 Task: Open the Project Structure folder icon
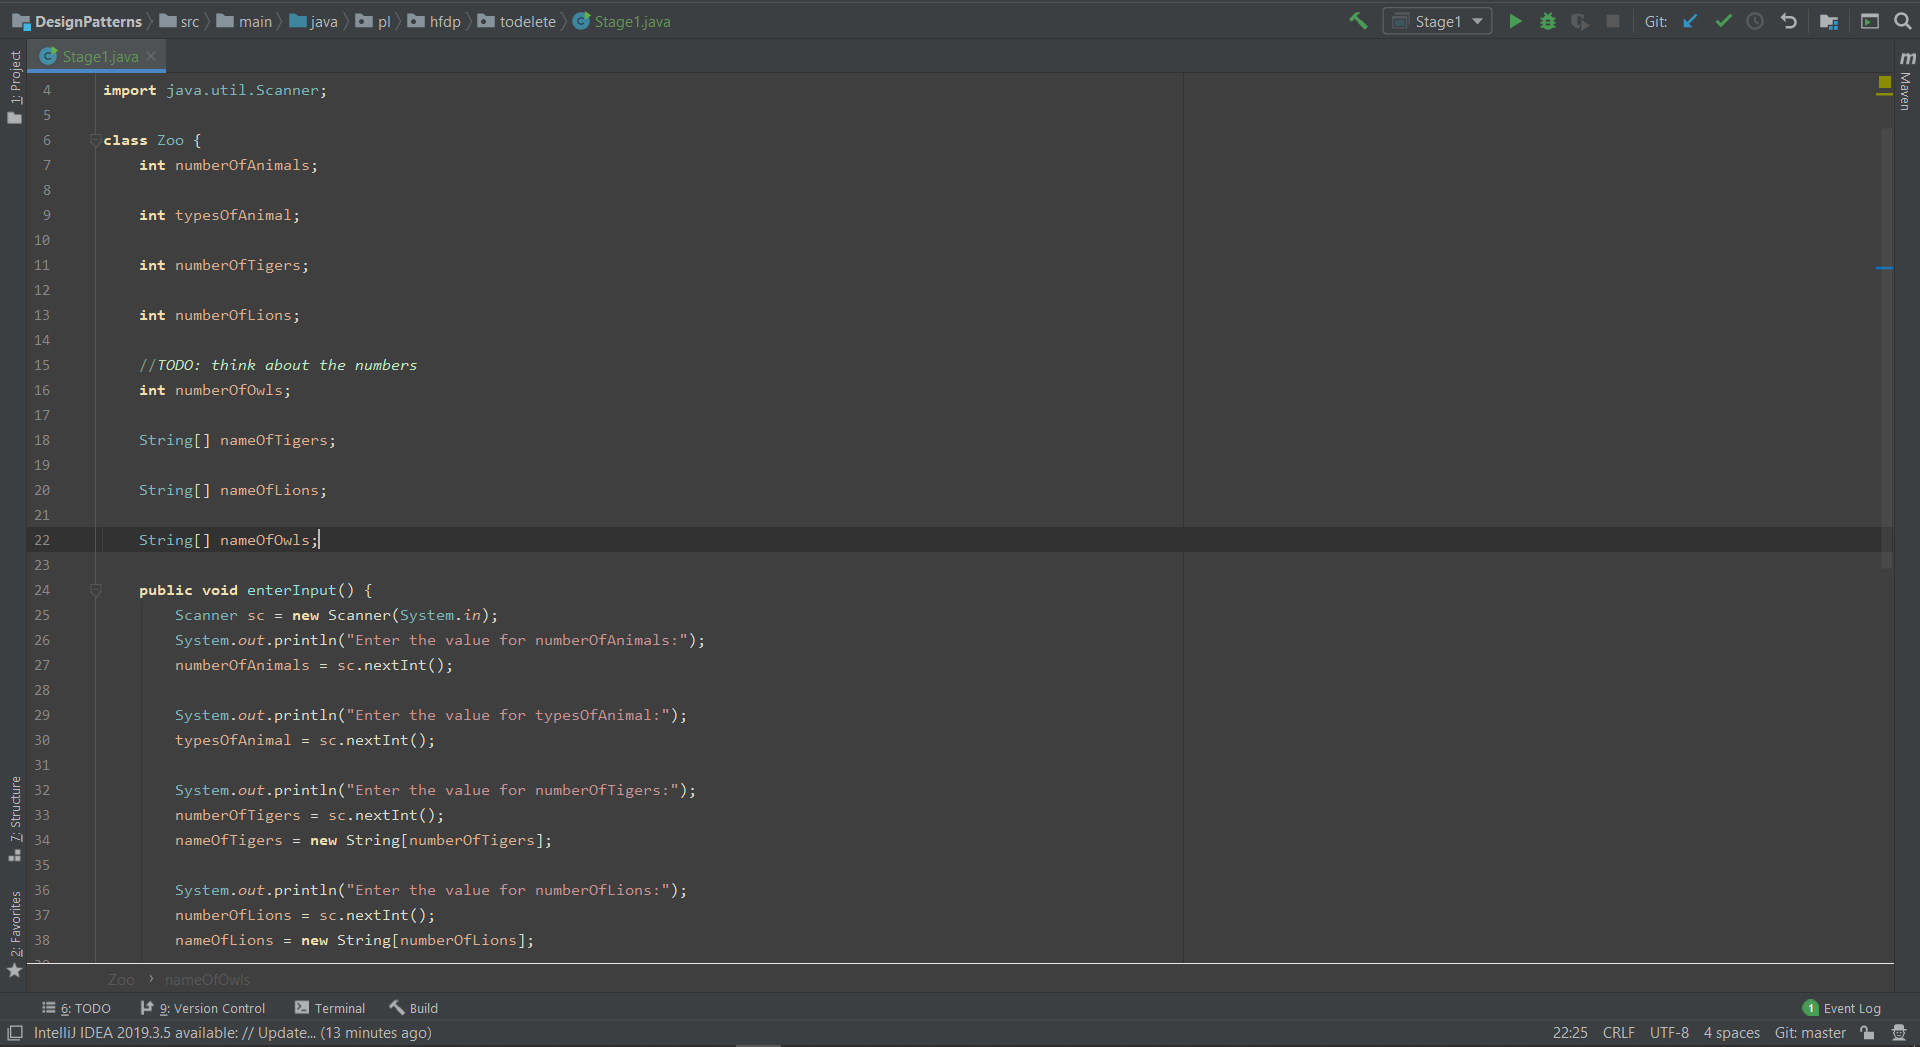tap(1829, 21)
